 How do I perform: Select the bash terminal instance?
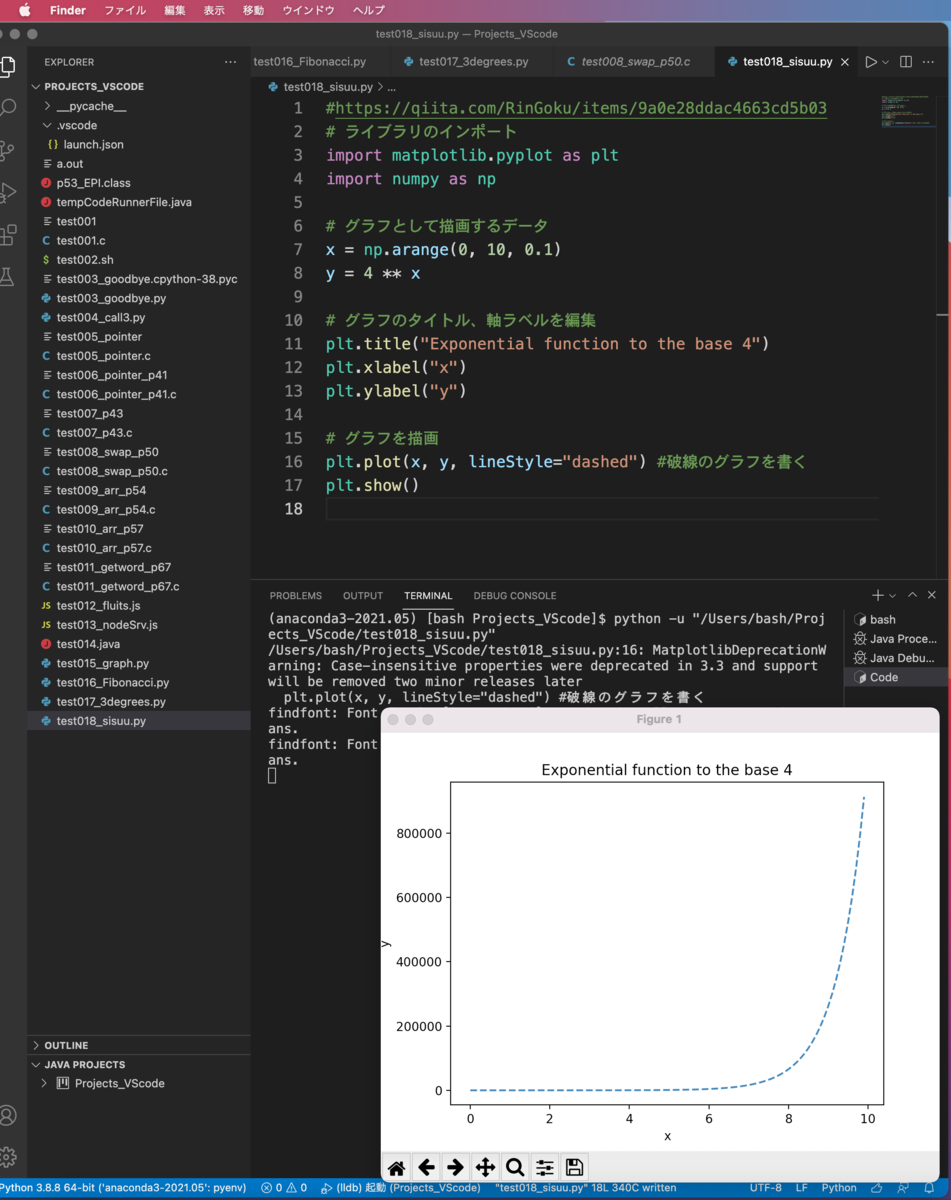[x=896, y=620]
